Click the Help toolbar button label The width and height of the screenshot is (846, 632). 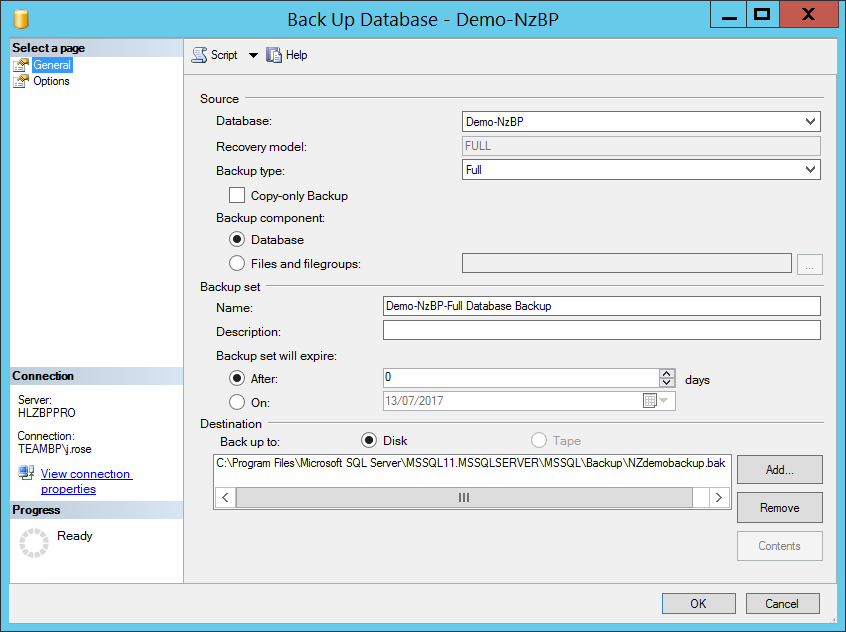point(296,55)
